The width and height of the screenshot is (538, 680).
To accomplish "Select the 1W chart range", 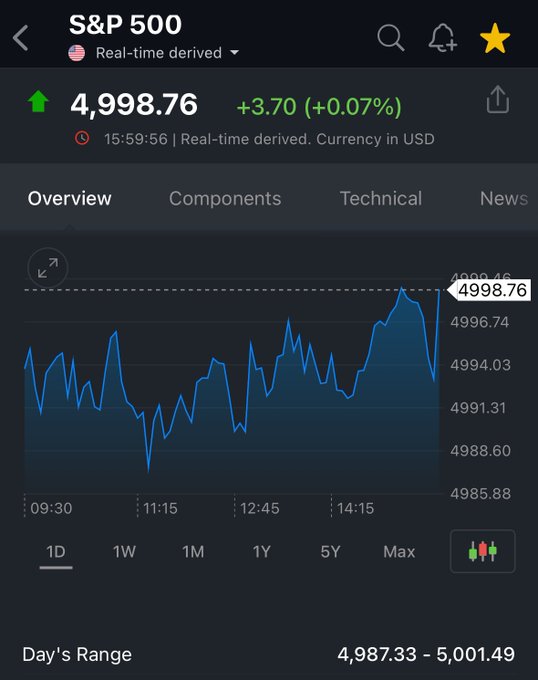I will click(x=124, y=552).
